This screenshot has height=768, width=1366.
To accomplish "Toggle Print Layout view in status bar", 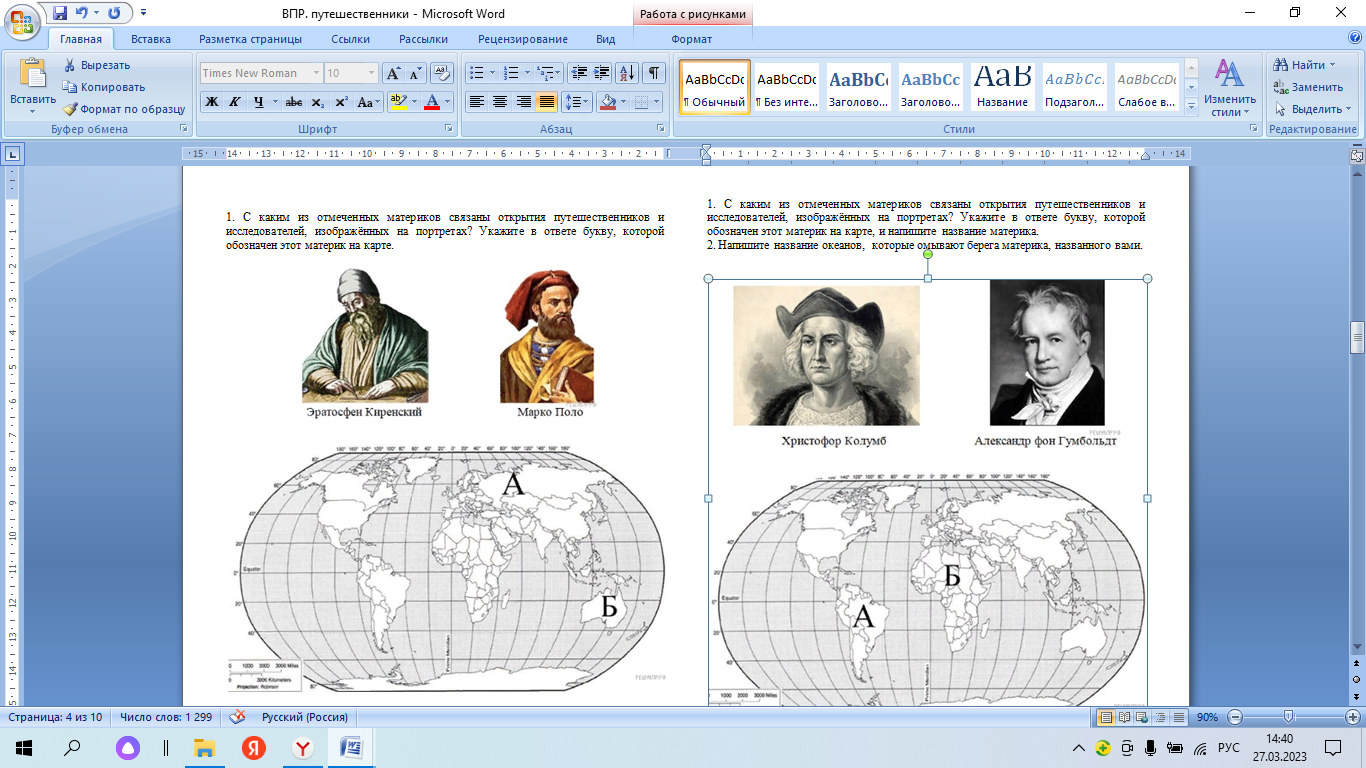I will (1107, 717).
